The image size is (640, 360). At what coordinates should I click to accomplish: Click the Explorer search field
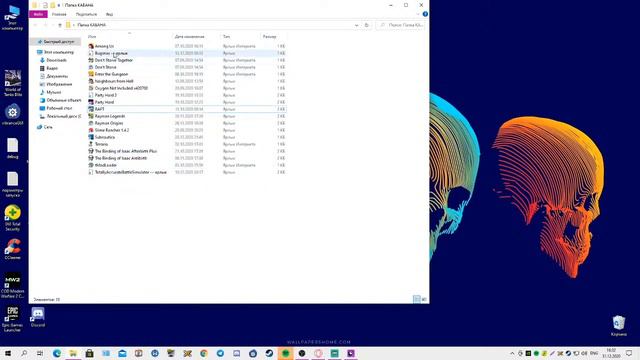point(401,25)
